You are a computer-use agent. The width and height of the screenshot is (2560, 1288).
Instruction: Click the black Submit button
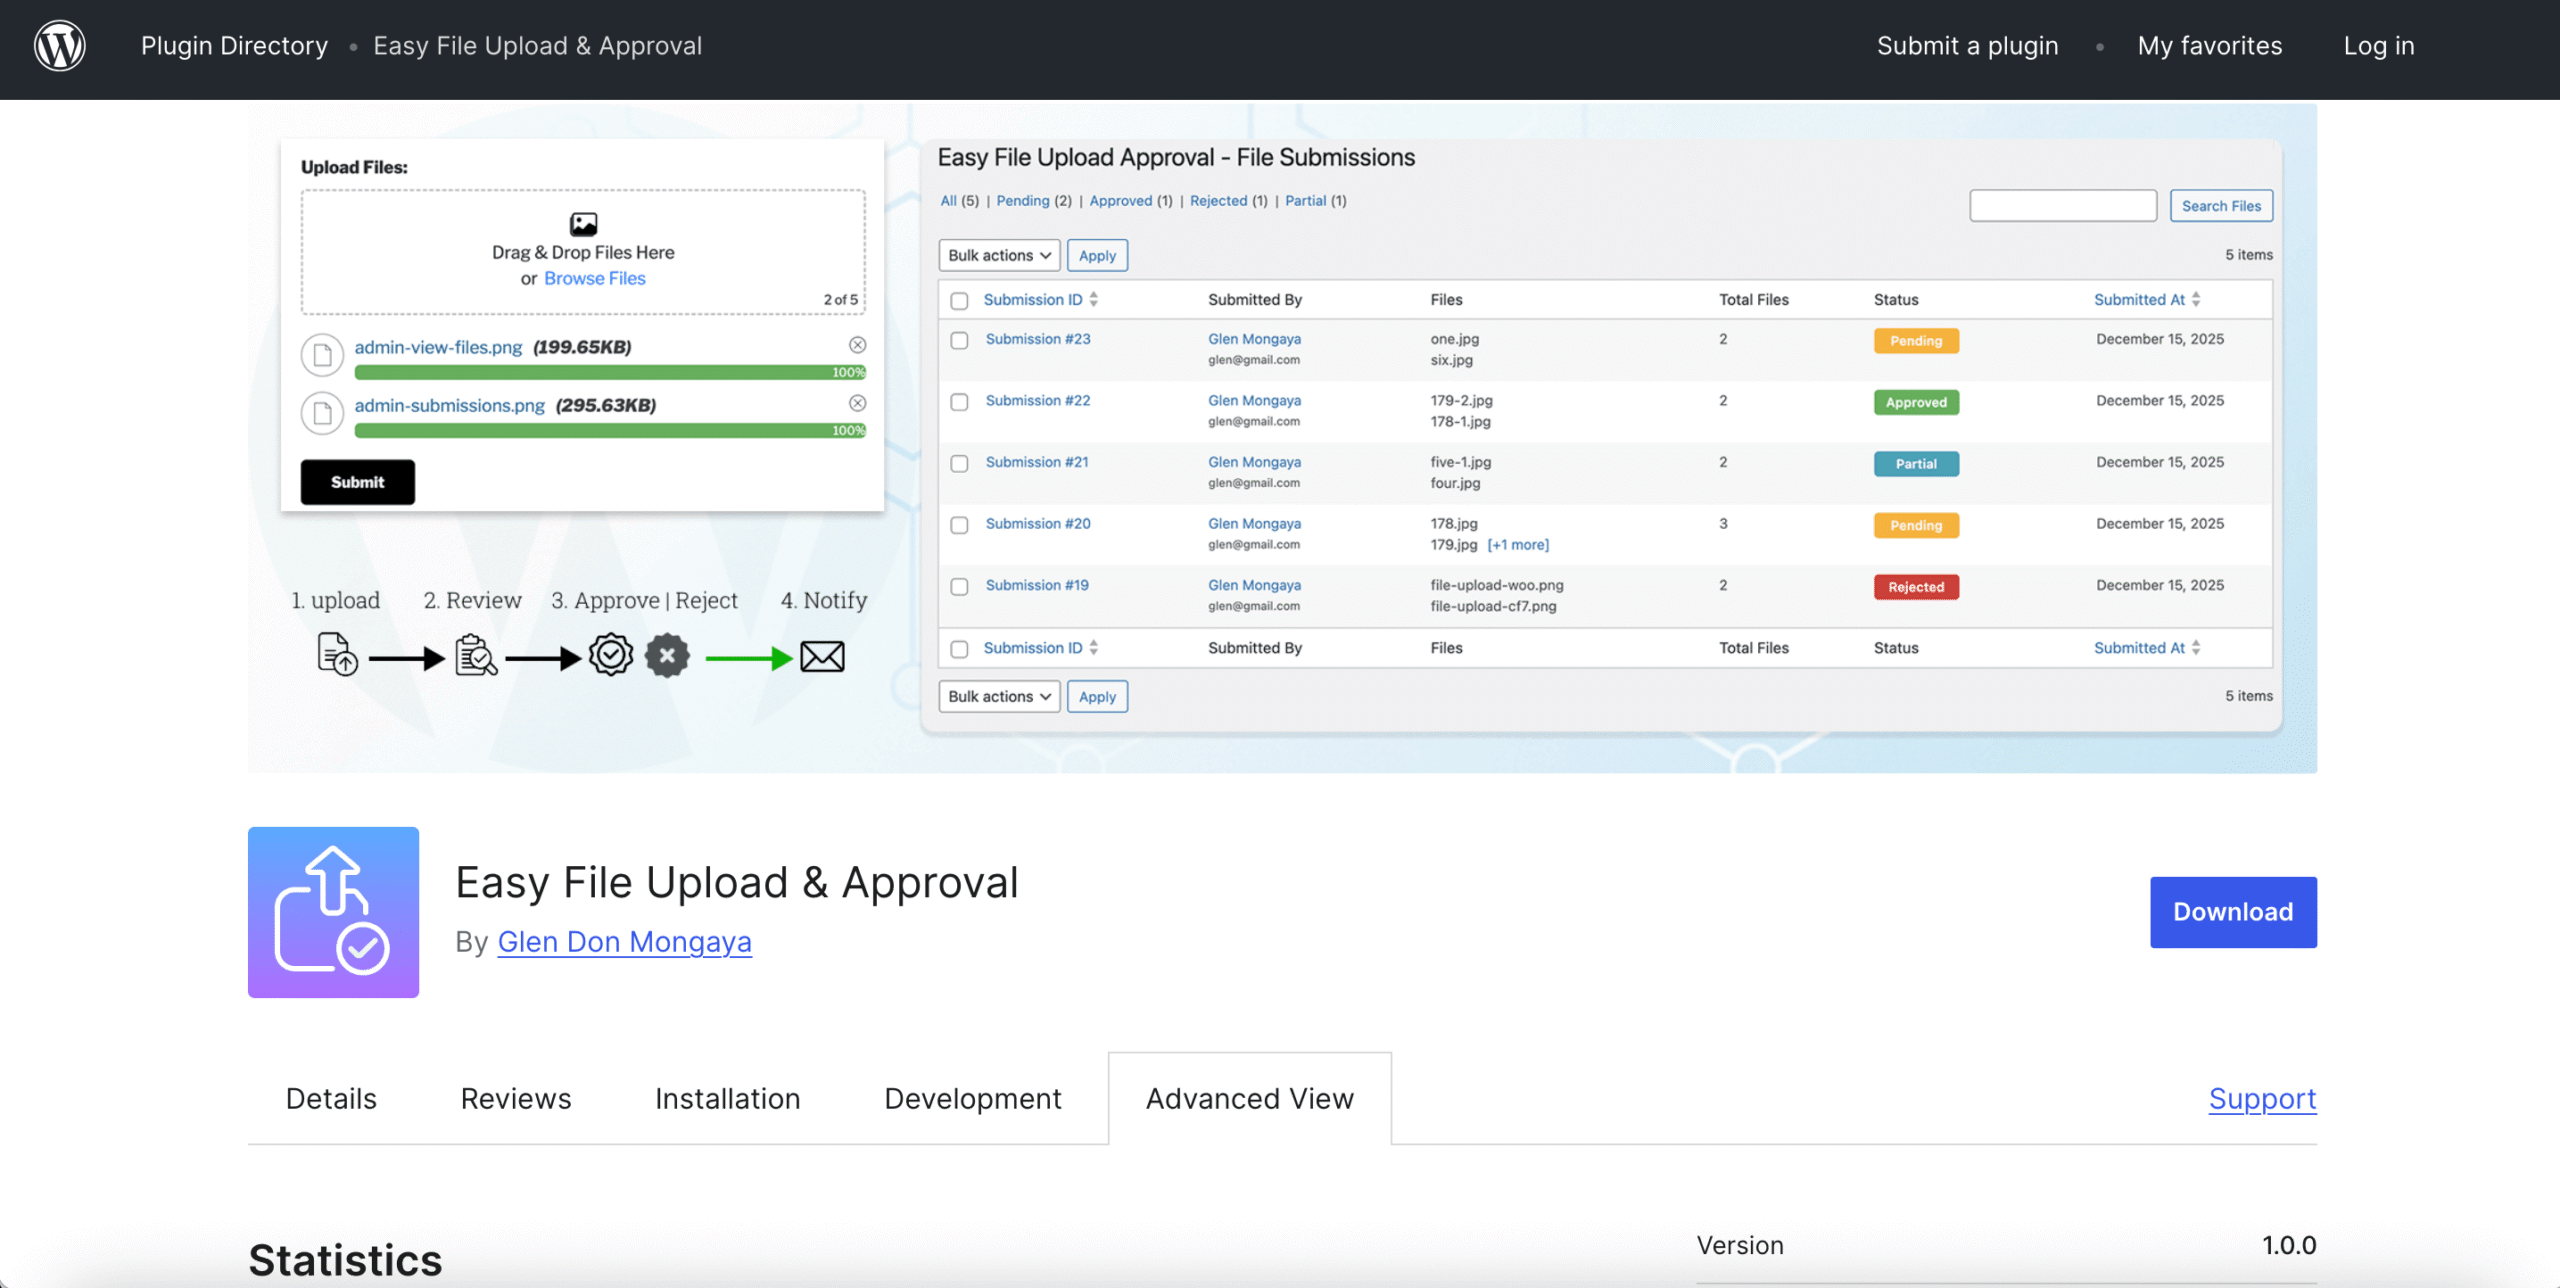point(357,482)
